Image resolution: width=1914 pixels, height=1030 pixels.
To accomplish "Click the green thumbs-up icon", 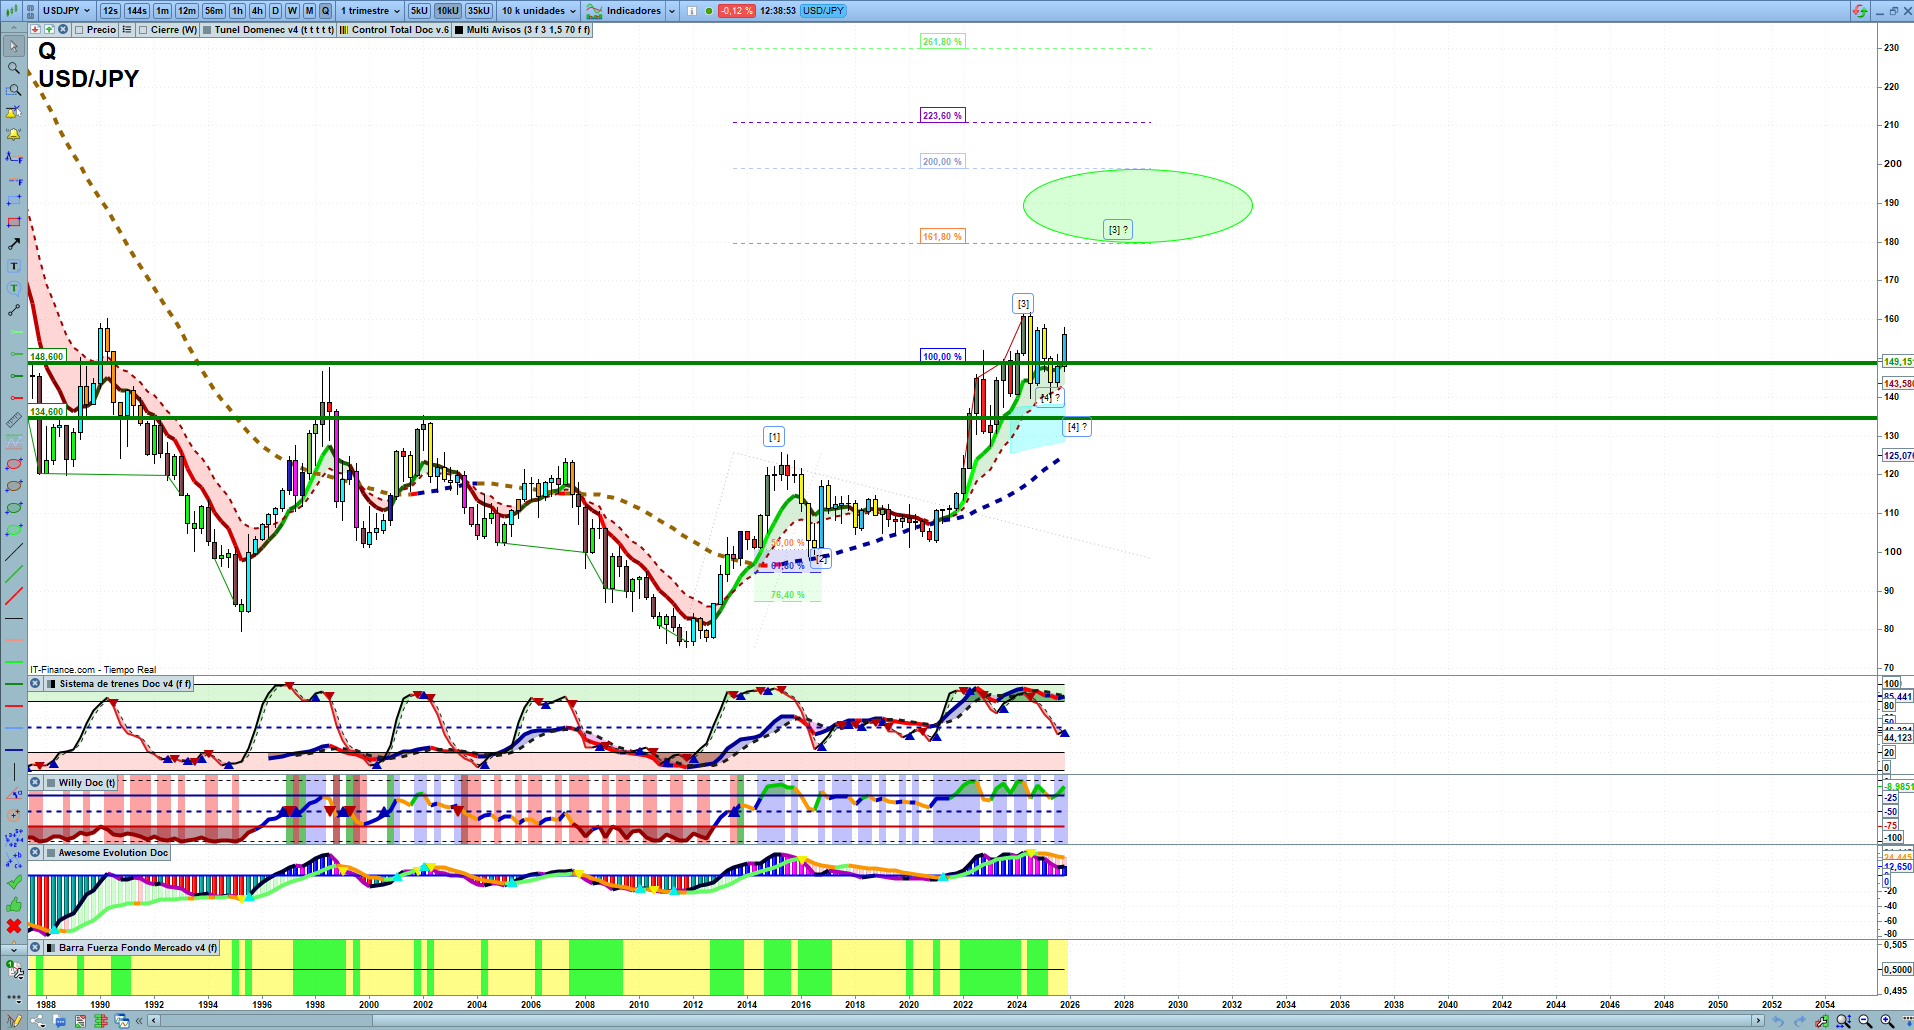I will coord(14,904).
